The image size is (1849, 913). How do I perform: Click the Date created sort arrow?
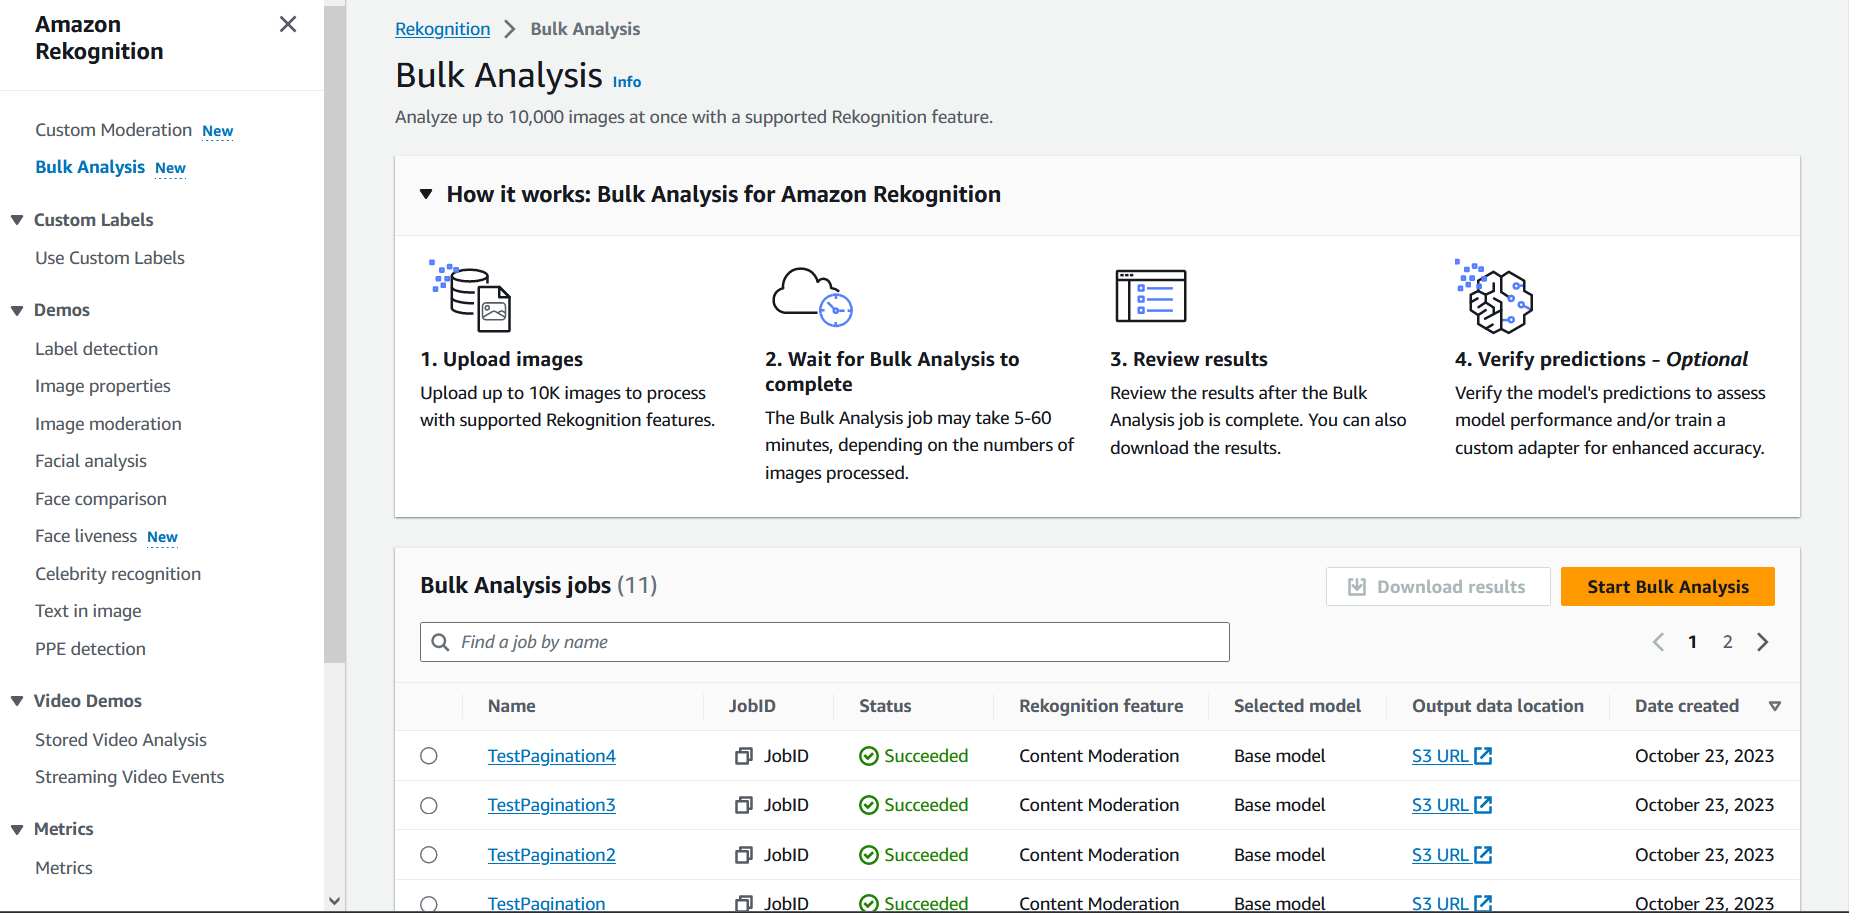tap(1775, 706)
